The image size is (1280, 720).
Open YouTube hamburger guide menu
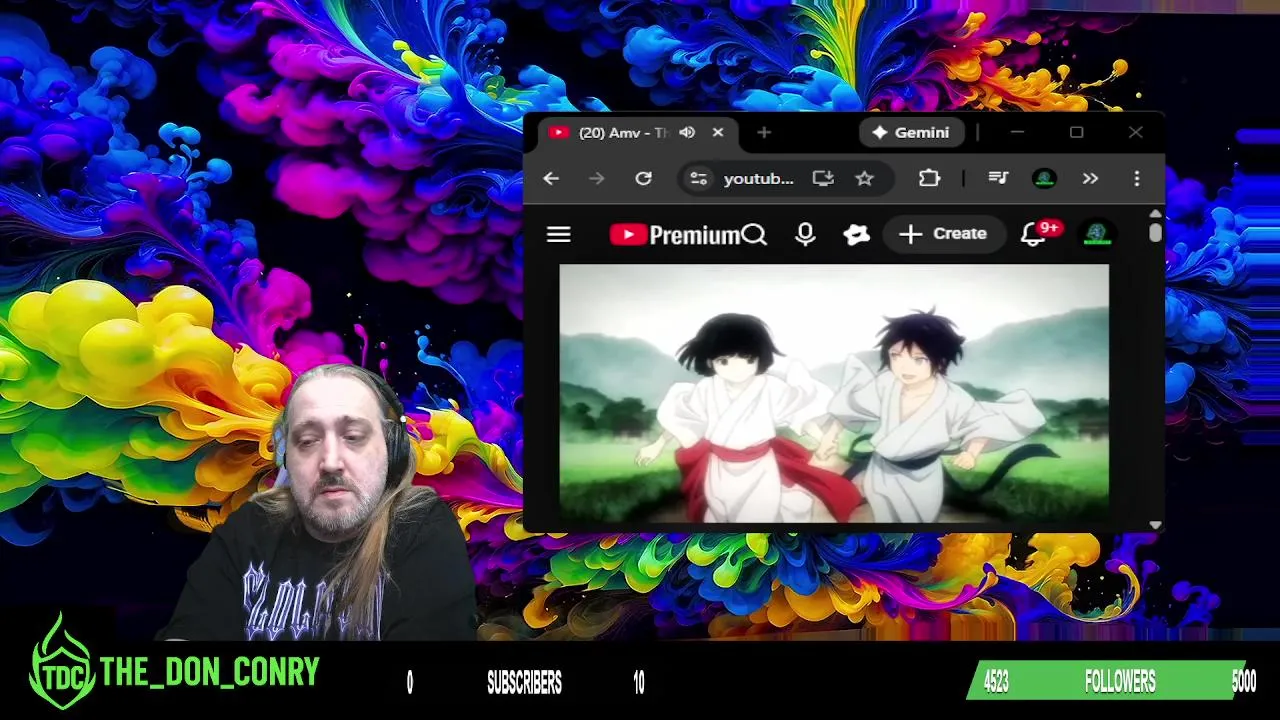click(x=559, y=234)
